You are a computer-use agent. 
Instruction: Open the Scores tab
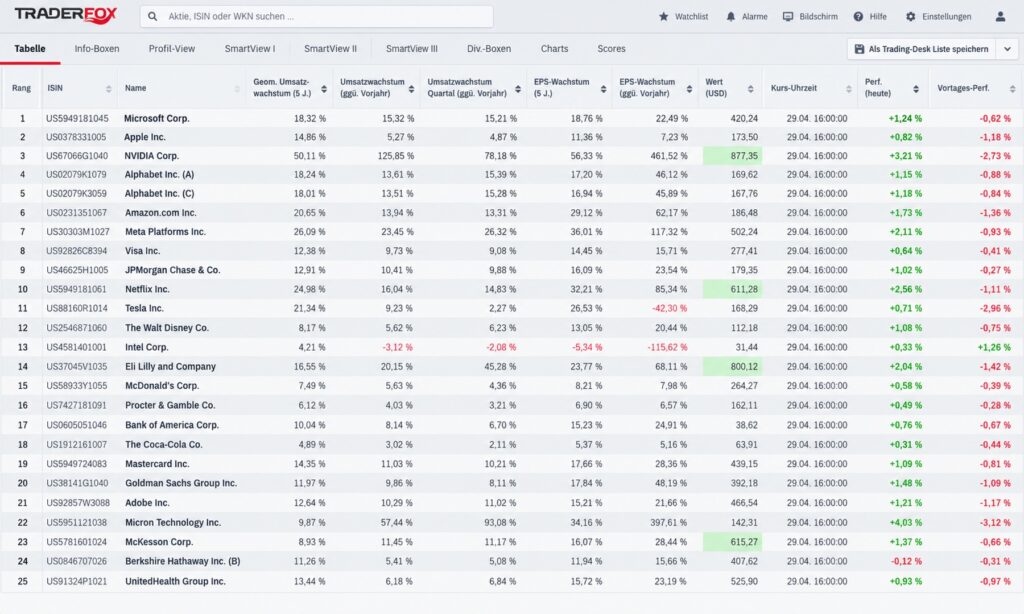tap(611, 49)
